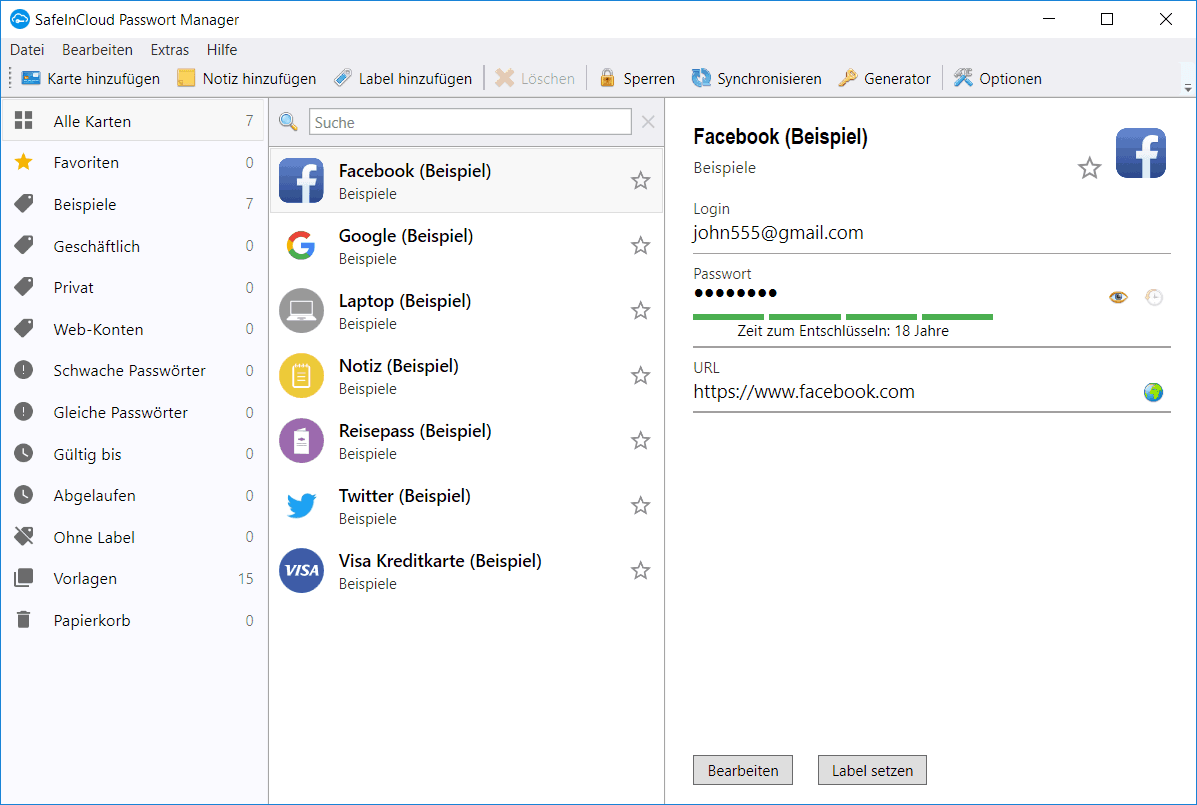The width and height of the screenshot is (1197, 805).
Task: Open the Datei menu
Action: (27, 50)
